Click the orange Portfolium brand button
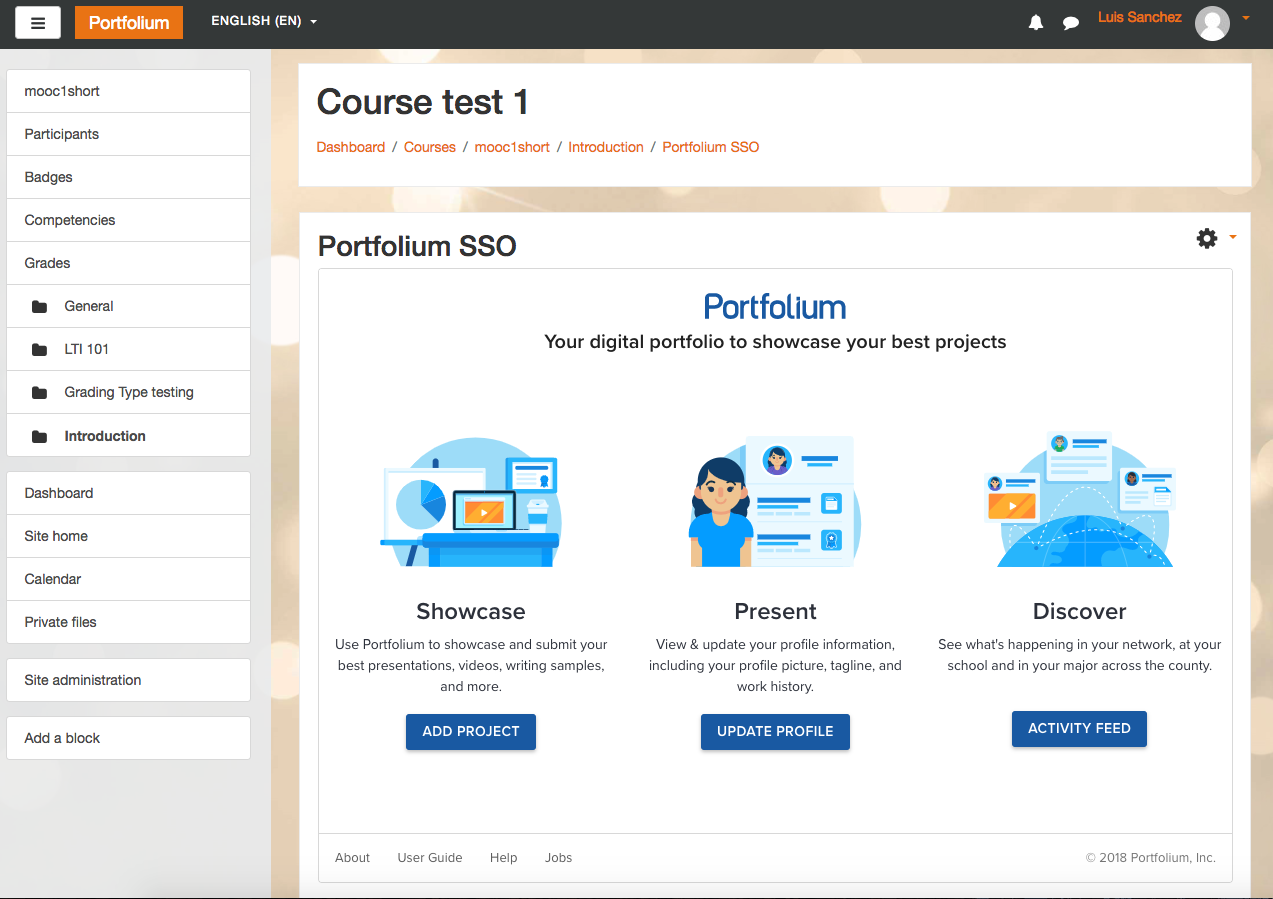The height and width of the screenshot is (899, 1273). (x=129, y=22)
